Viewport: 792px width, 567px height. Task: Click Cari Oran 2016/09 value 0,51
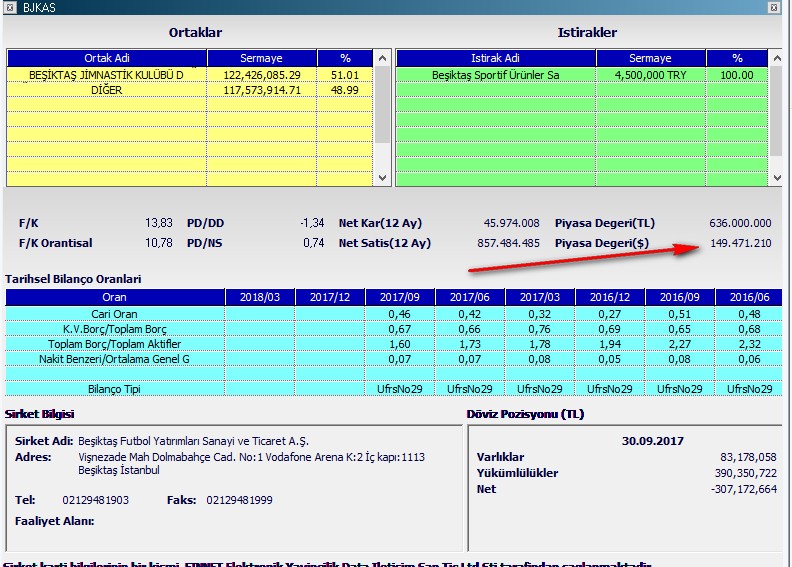(x=679, y=314)
